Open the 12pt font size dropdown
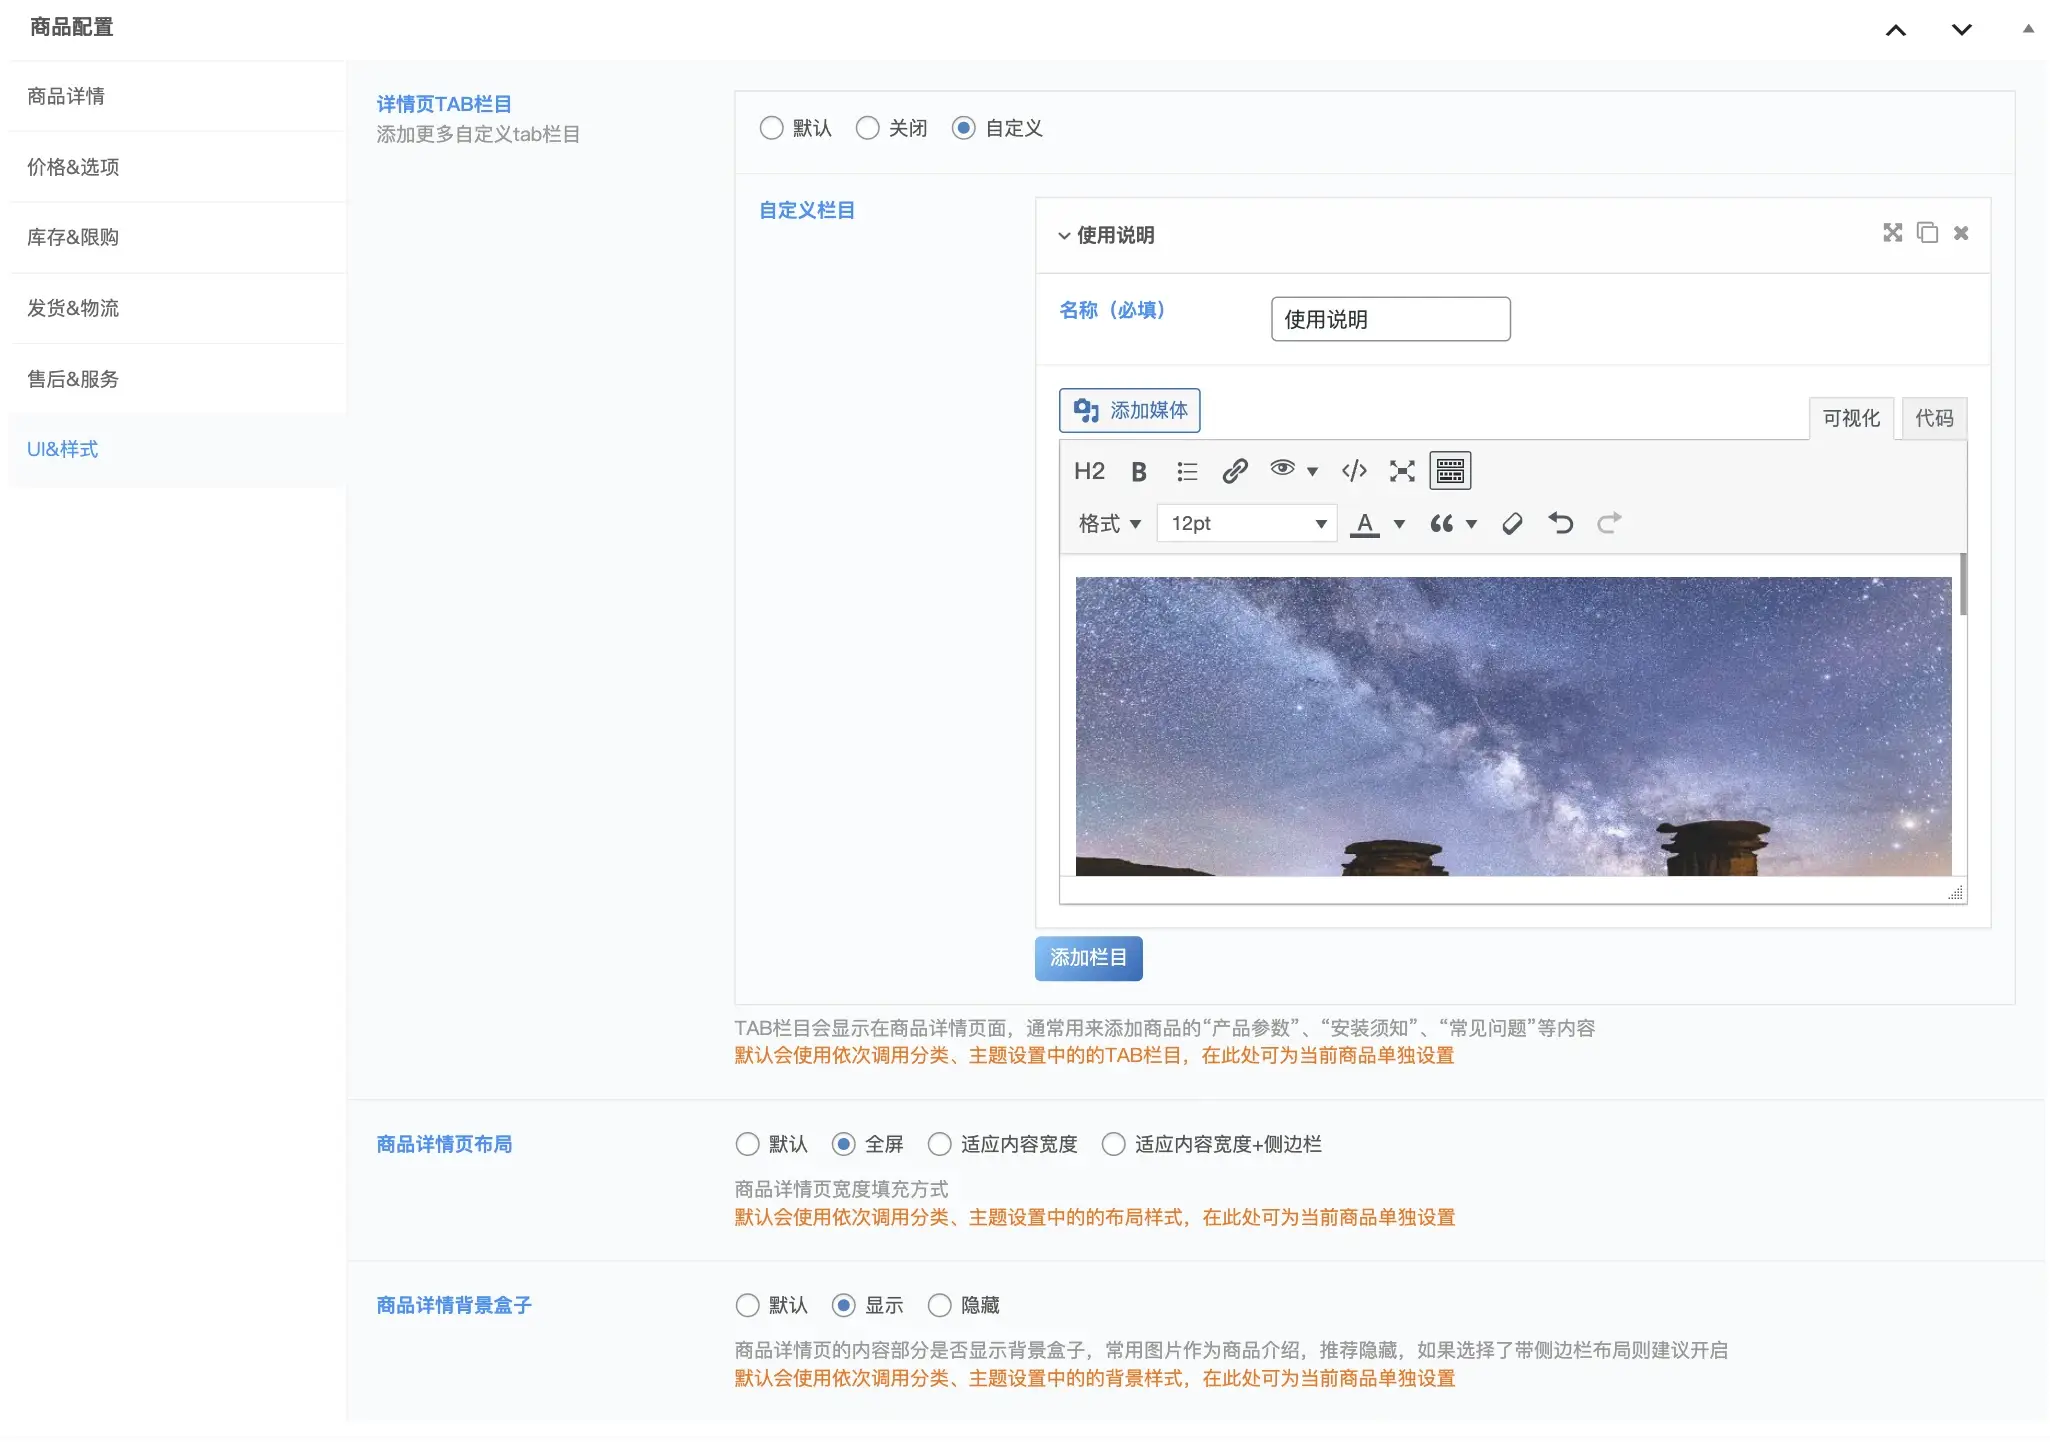The width and height of the screenshot is (2050, 1450). point(1245,523)
